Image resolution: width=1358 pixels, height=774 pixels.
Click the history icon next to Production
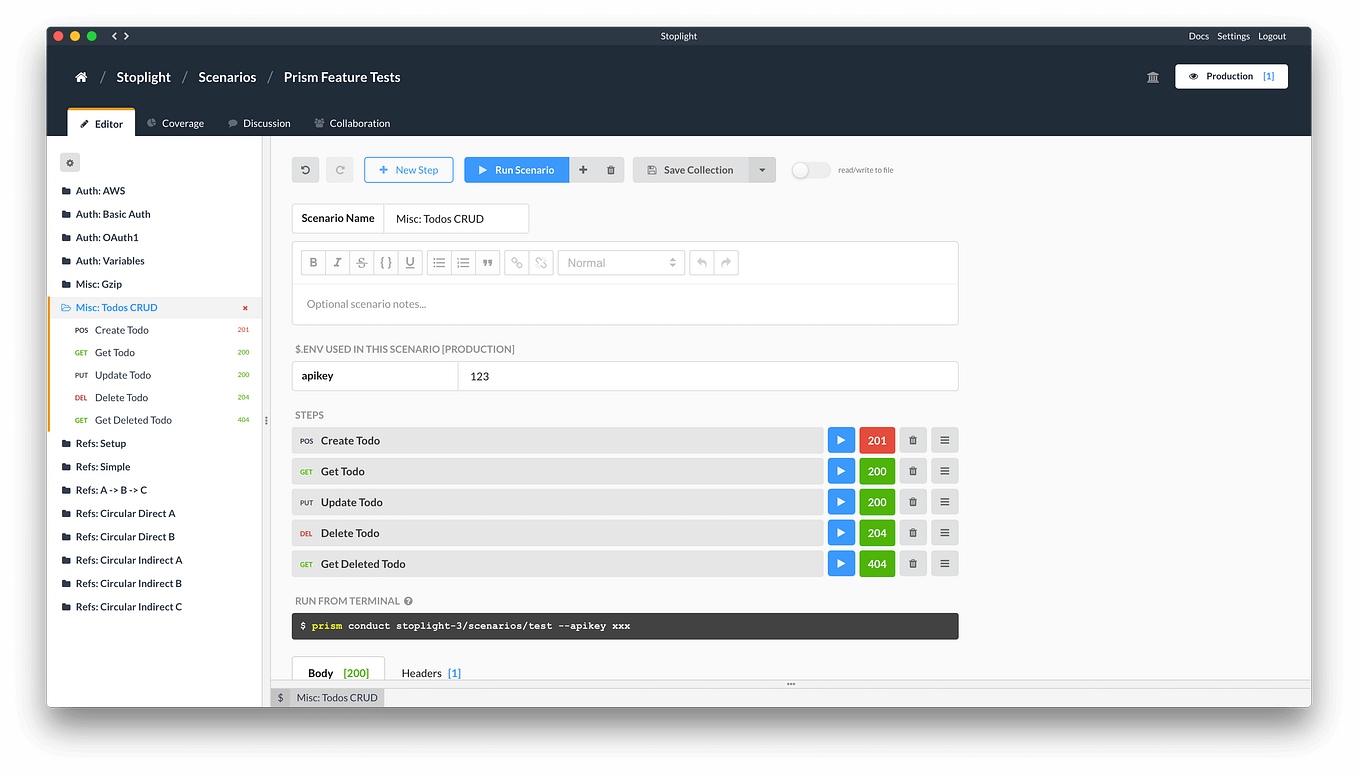[x=1152, y=76]
